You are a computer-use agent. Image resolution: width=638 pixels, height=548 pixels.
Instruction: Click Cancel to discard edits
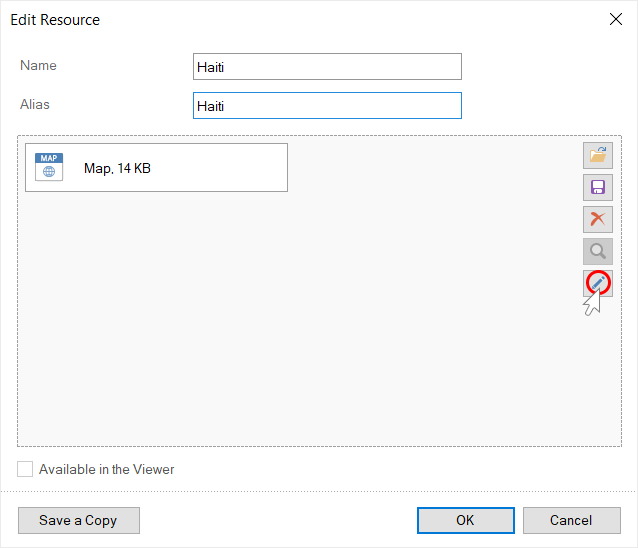571,520
